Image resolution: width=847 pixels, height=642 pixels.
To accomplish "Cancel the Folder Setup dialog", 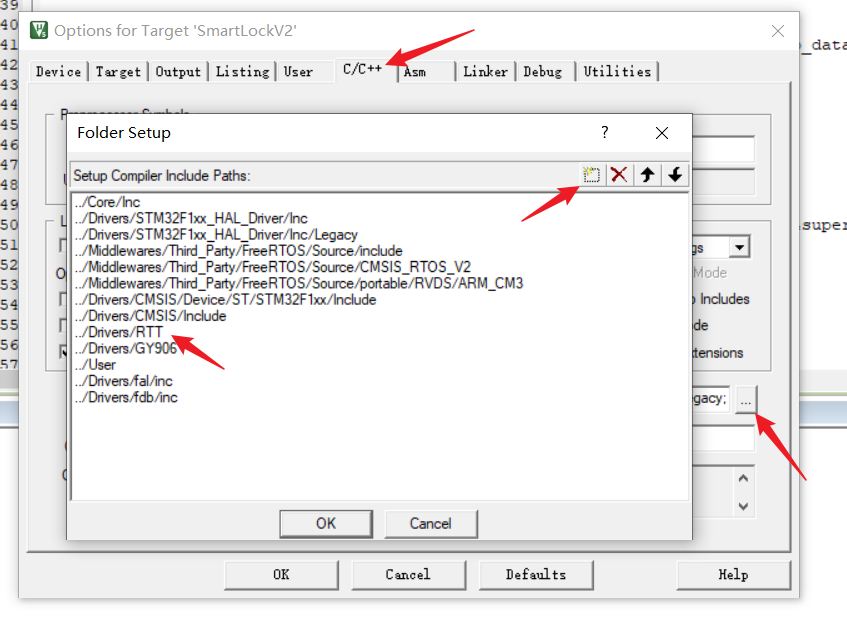I will [430, 523].
